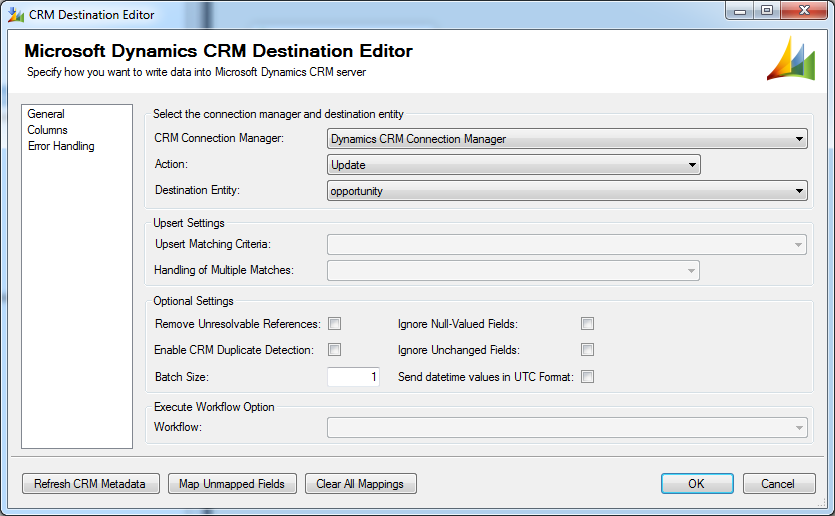Screen dimensions: 835x516
Task: Open the Action dropdown showing Update
Action: tap(513, 165)
